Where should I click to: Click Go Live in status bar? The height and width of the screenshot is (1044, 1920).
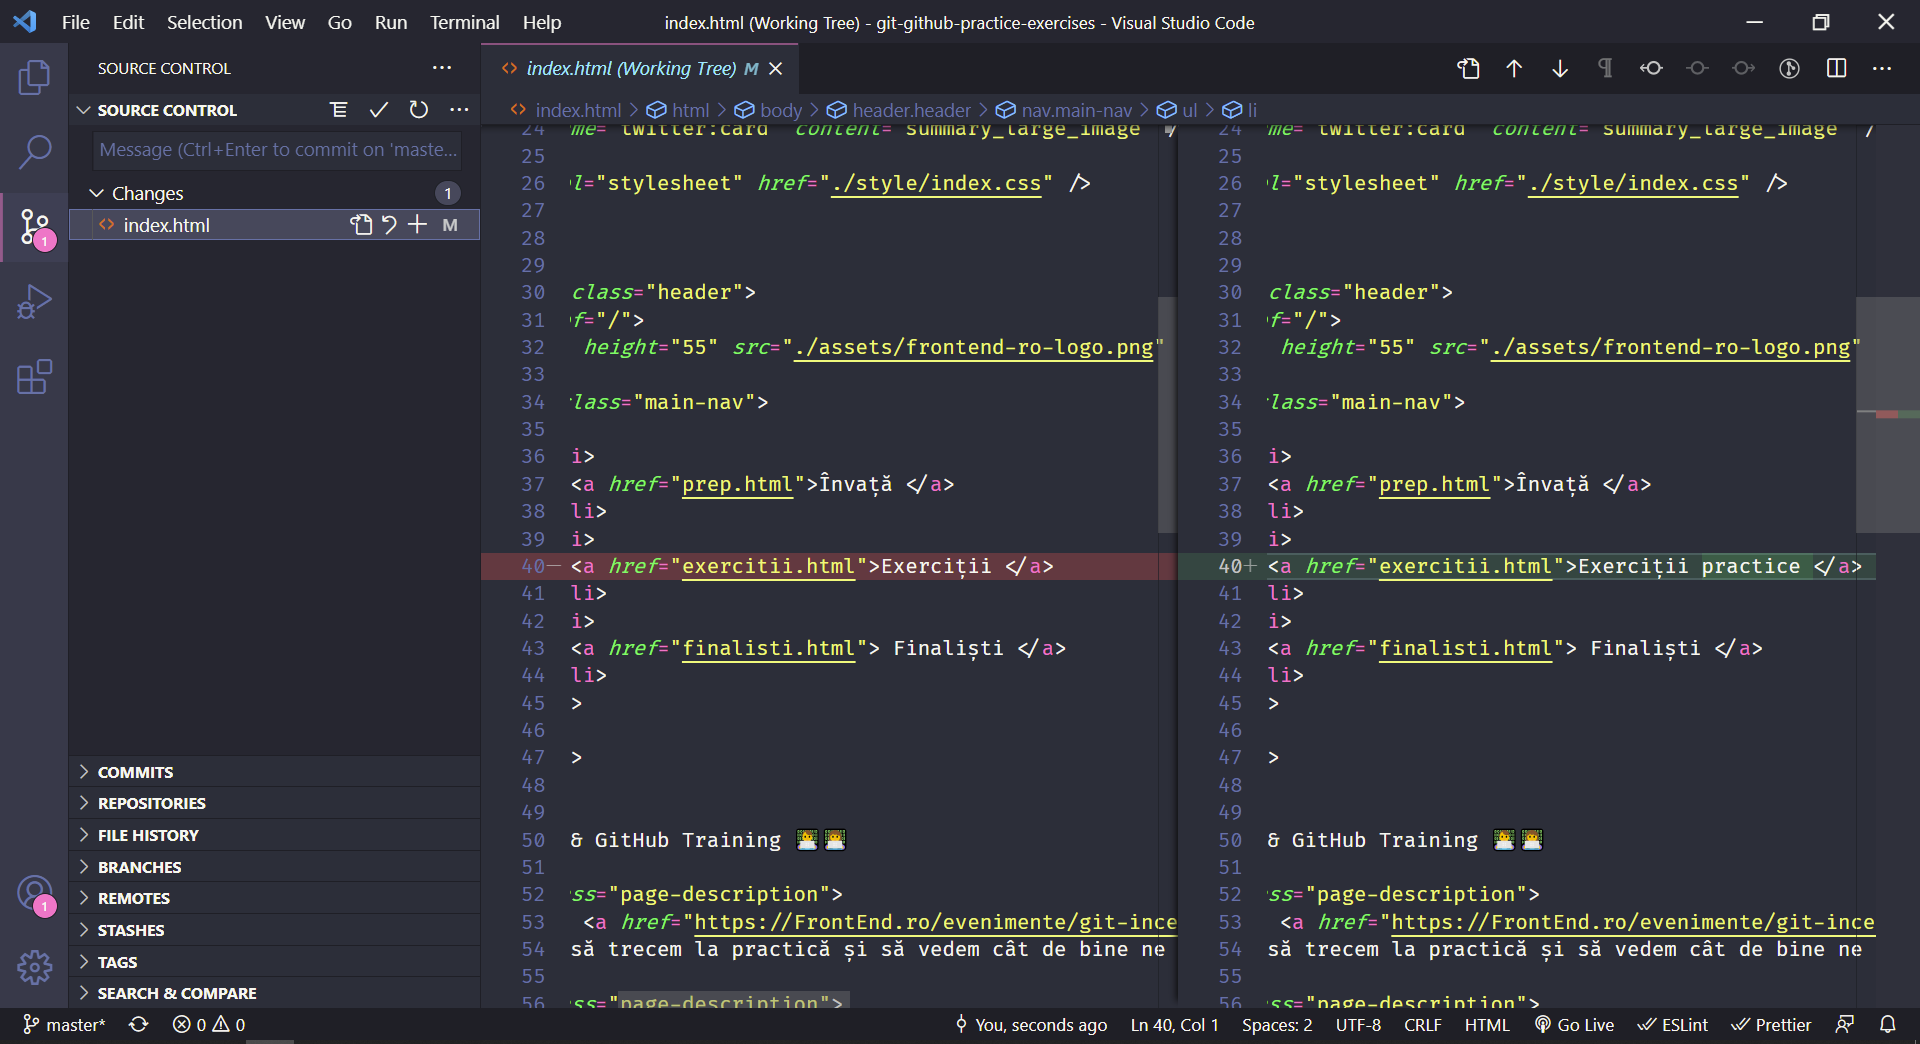(1575, 1025)
